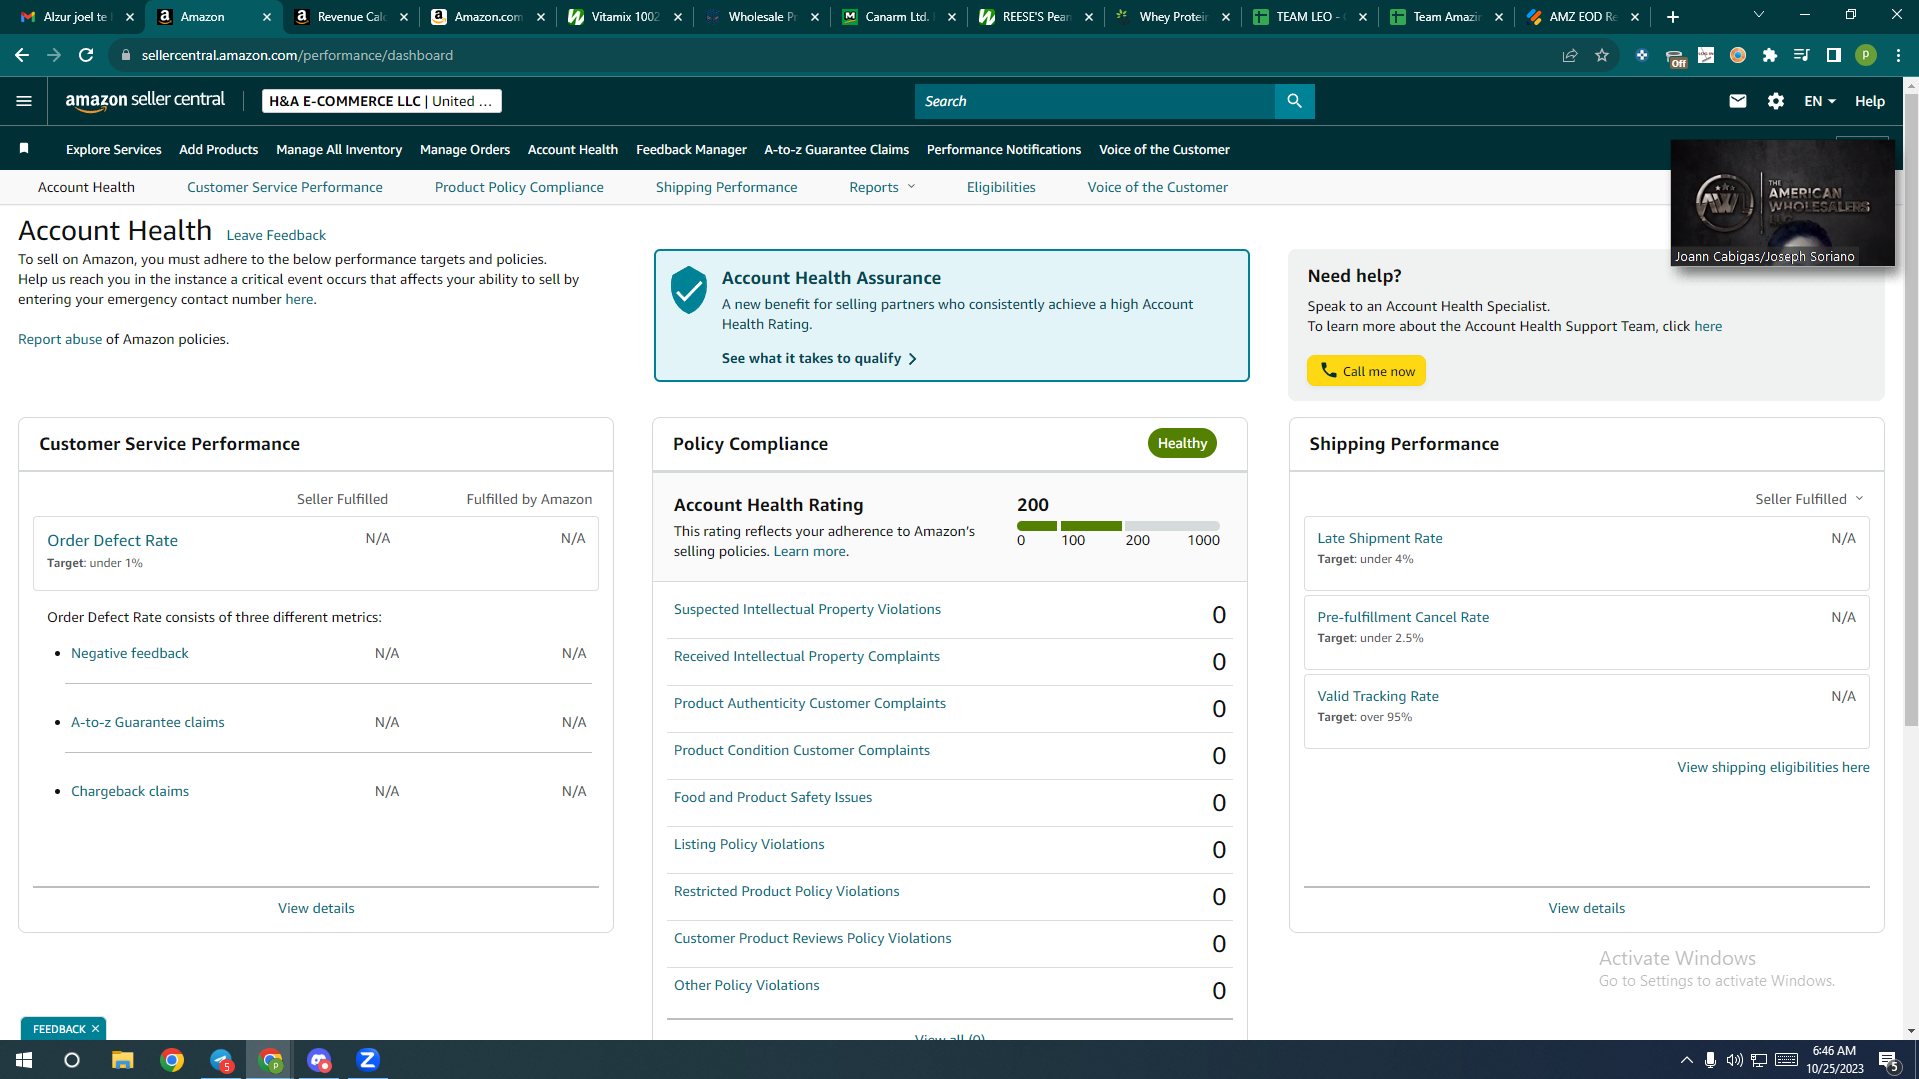The height and width of the screenshot is (1079, 1919).
Task: Close the FEEDBACK tab with its X
Action: [x=96, y=1029]
